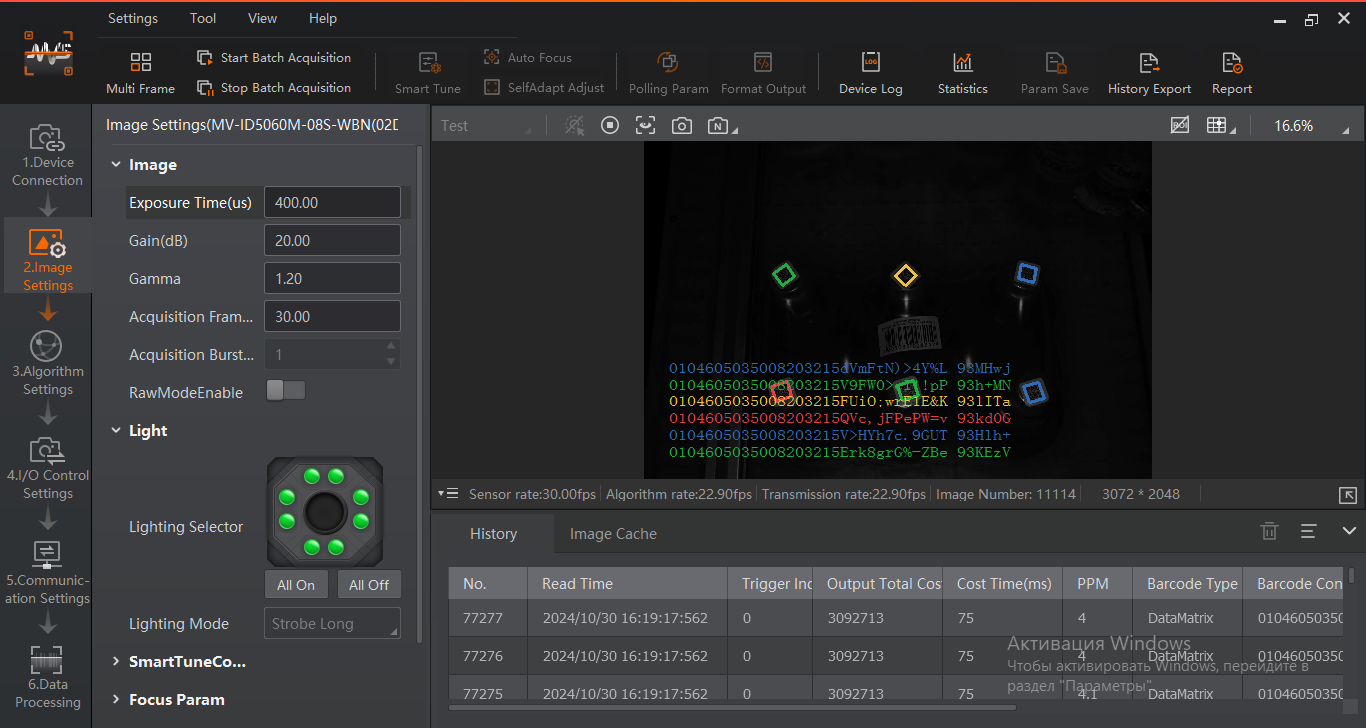The image size is (1366, 728).
Task: Open step 4 I/O Control Settings
Action: point(47,468)
